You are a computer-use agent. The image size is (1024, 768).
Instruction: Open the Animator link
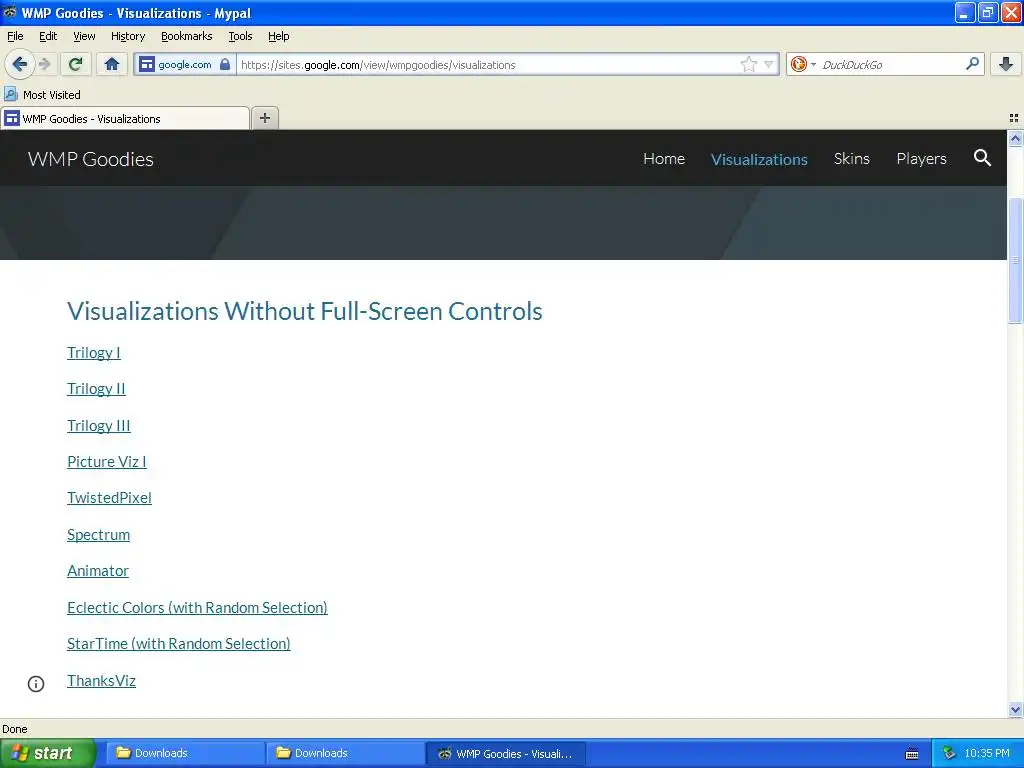coord(97,571)
